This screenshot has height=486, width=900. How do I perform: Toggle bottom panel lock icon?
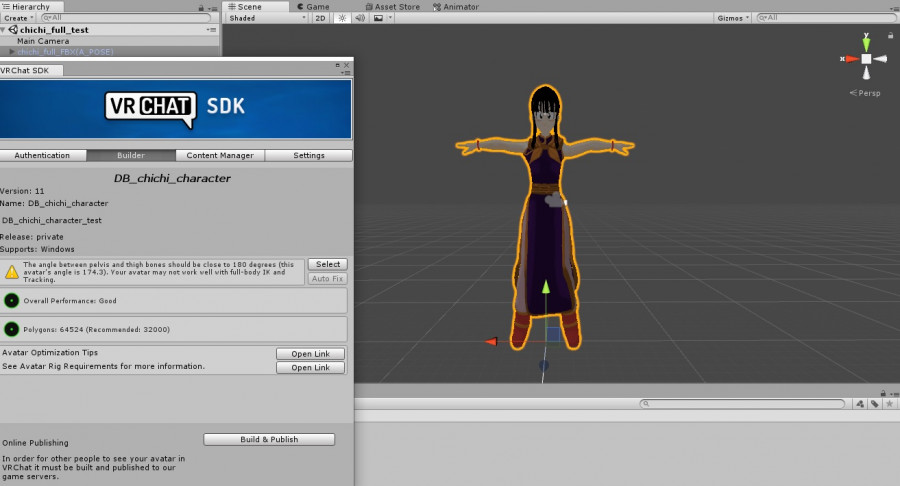point(883,393)
